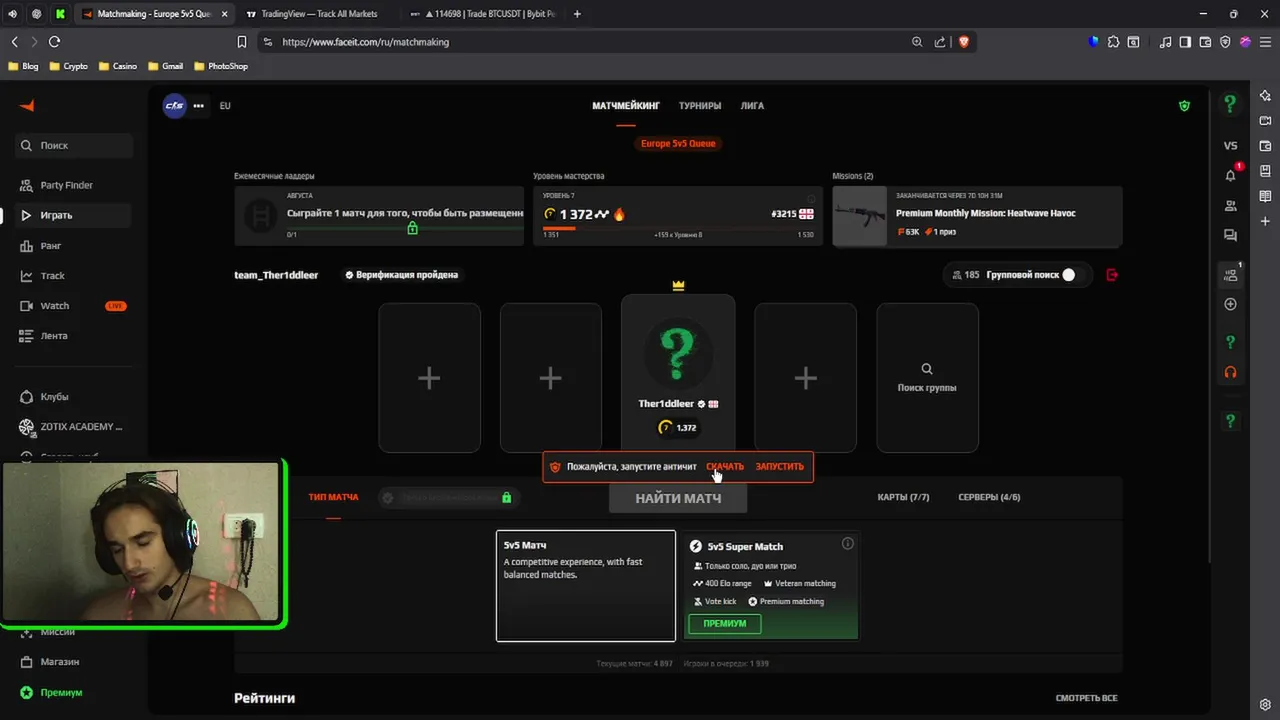Screen dimensions: 1280x720
Task: Open ZOTIX ACADEMY club in sidebar
Action: (74, 427)
